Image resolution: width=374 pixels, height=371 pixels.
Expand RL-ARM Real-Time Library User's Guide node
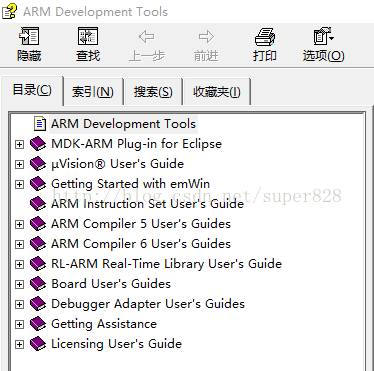[20, 264]
